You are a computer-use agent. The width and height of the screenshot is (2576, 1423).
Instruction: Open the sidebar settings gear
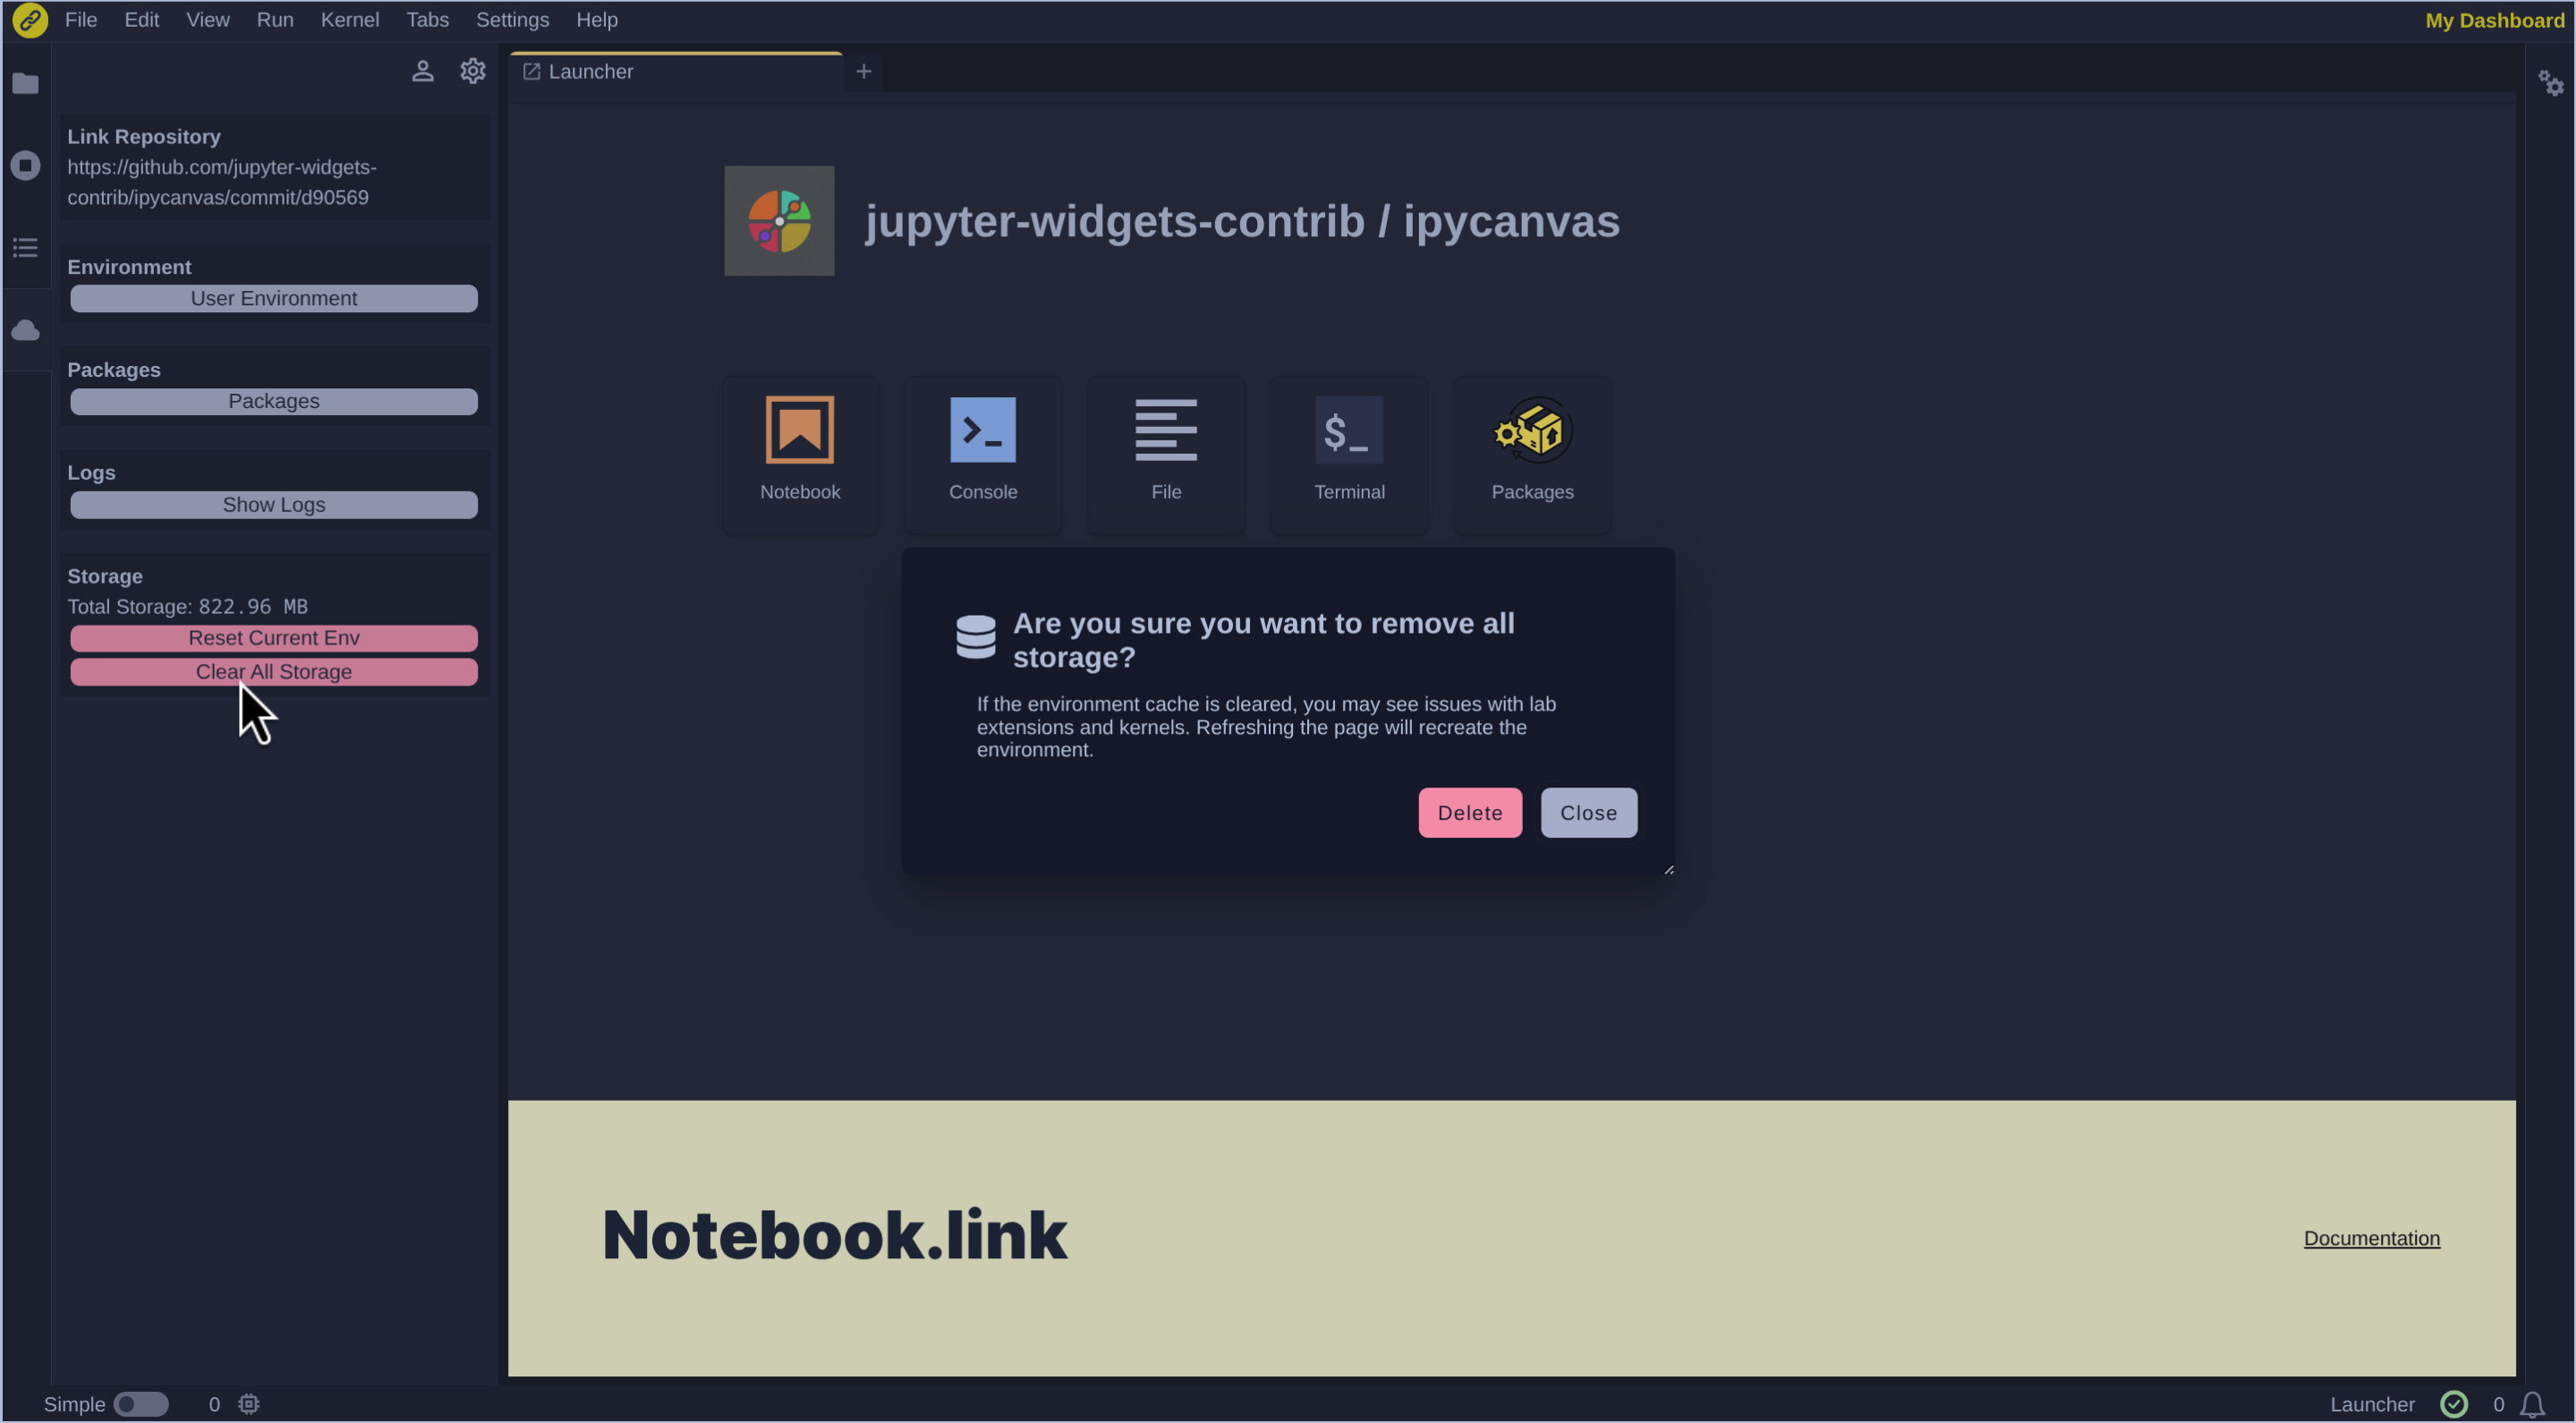(x=472, y=71)
